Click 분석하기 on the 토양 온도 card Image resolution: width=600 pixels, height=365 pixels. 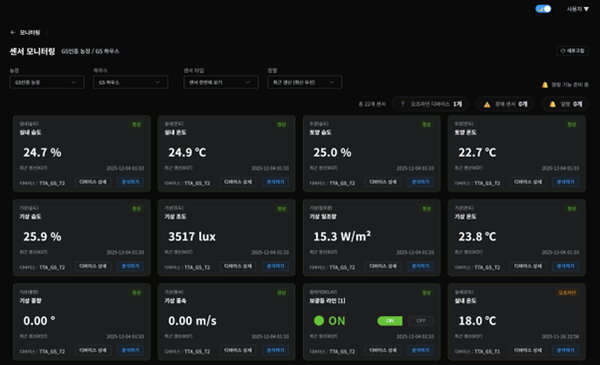566,182
